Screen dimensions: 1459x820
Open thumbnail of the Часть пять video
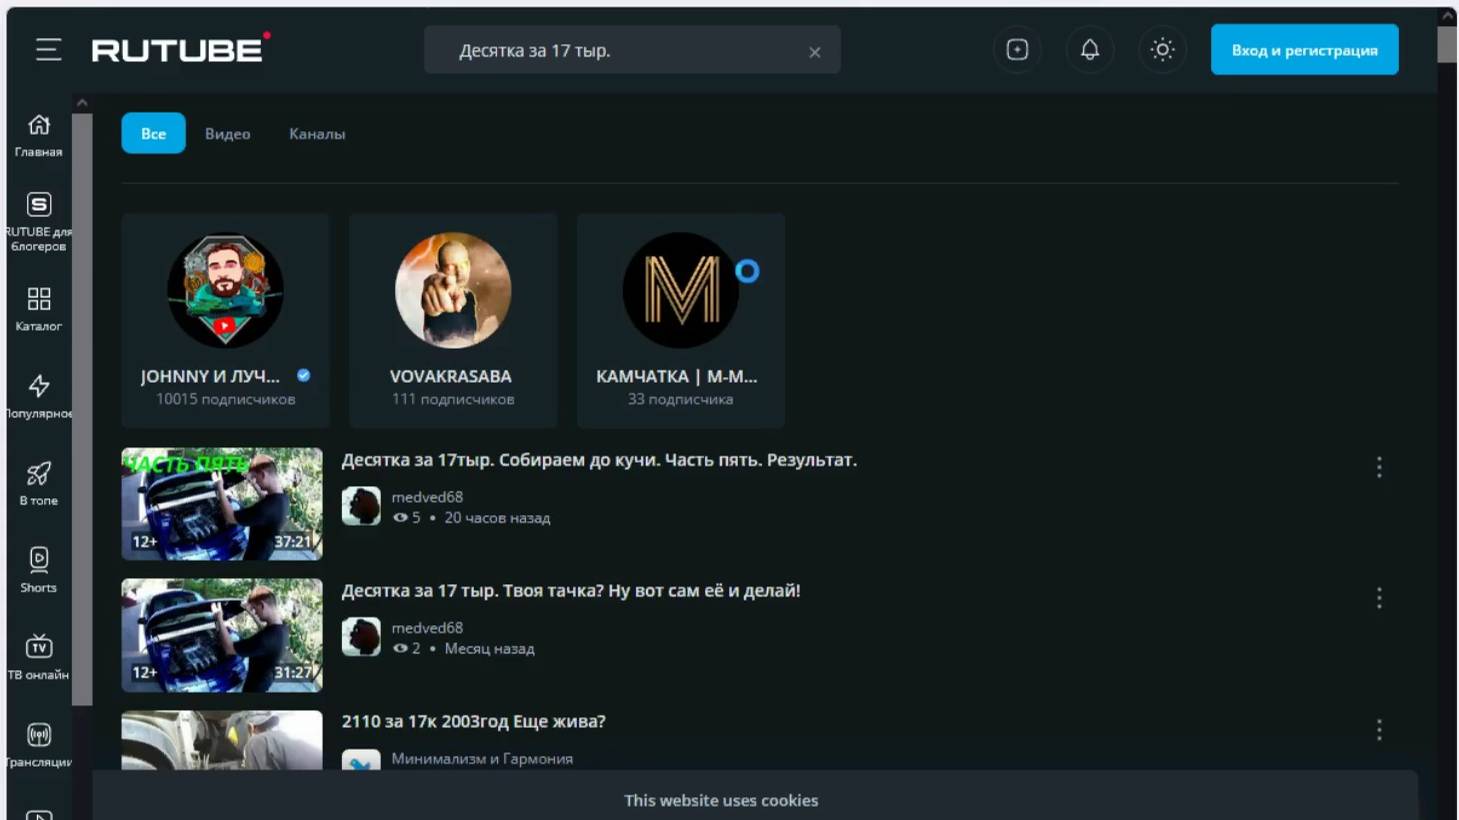222,503
